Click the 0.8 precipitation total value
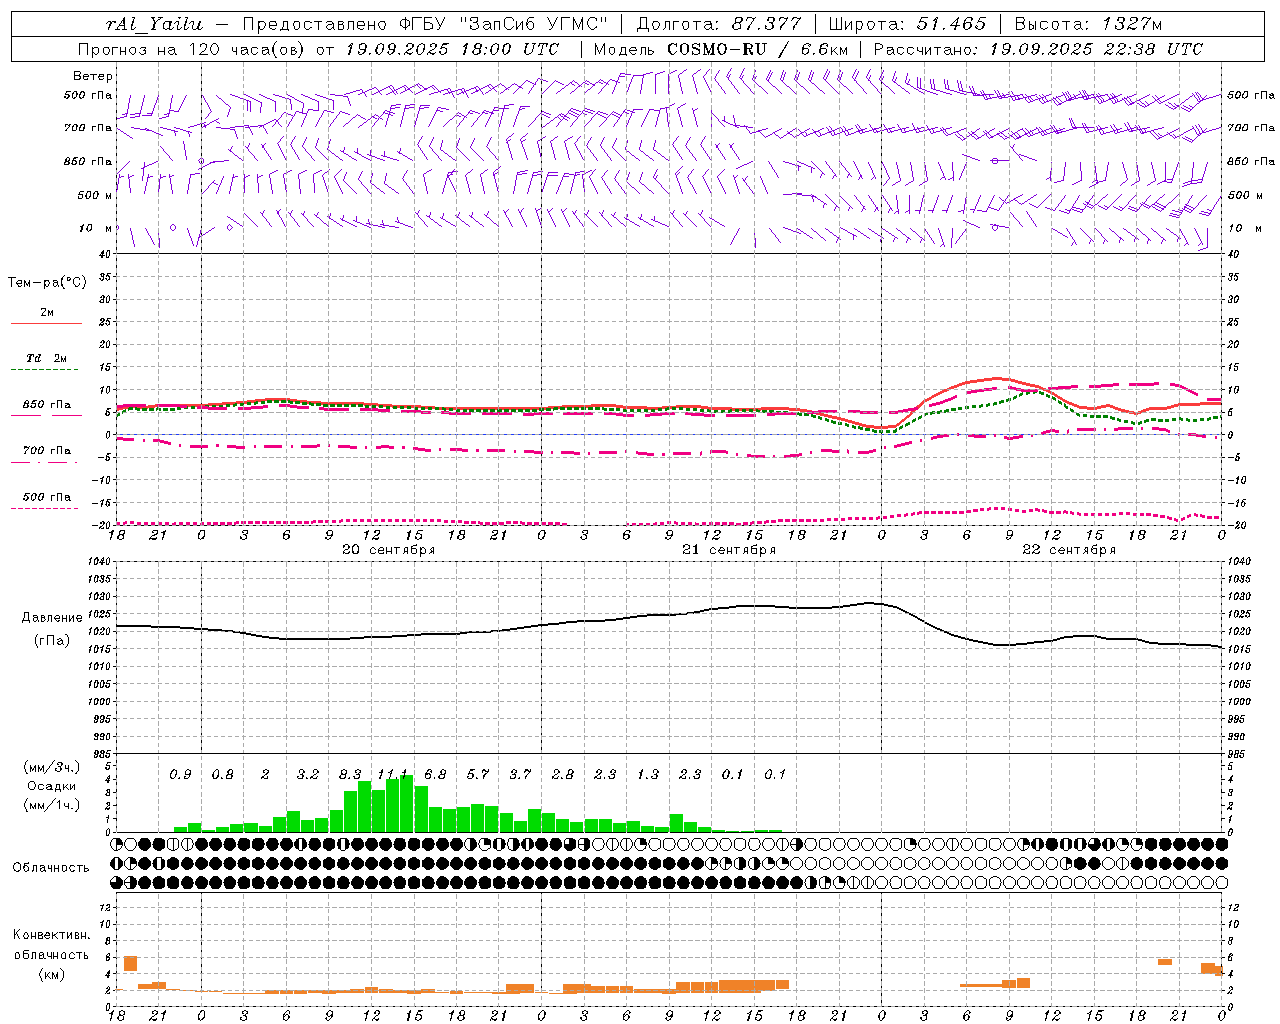 [x=223, y=775]
